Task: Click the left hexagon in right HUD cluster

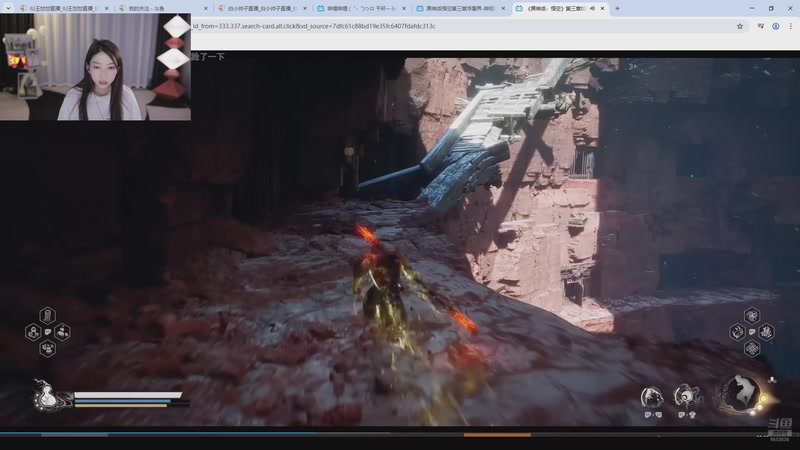Action: point(737,332)
